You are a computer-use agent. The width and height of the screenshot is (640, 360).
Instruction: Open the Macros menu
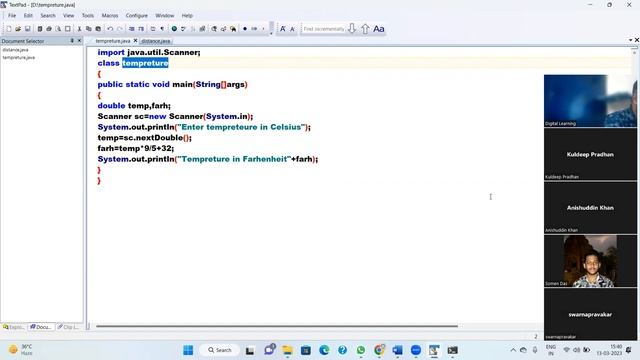110,16
